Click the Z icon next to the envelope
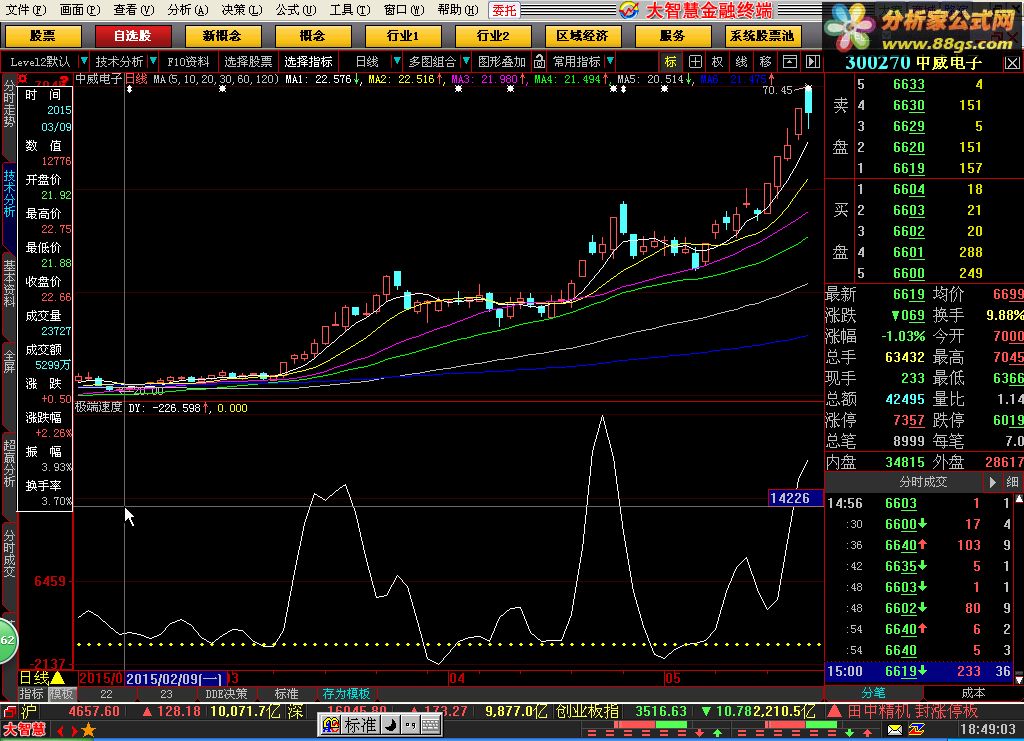This screenshot has height=741, width=1024. point(916,729)
